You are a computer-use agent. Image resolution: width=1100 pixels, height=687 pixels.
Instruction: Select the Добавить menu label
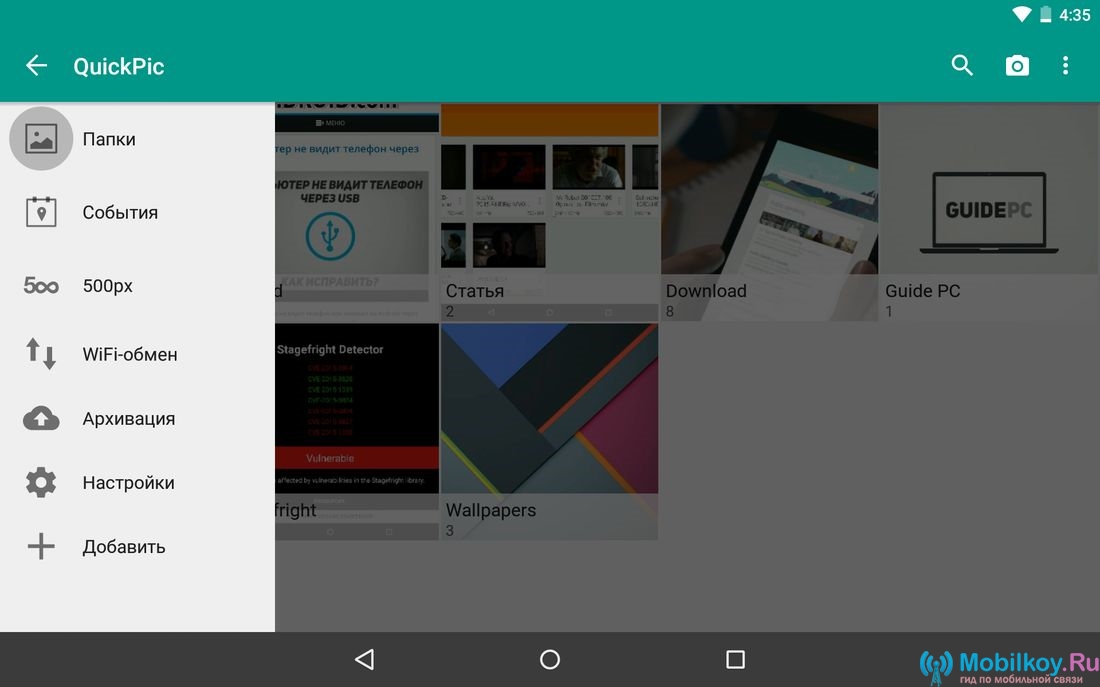point(123,547)
